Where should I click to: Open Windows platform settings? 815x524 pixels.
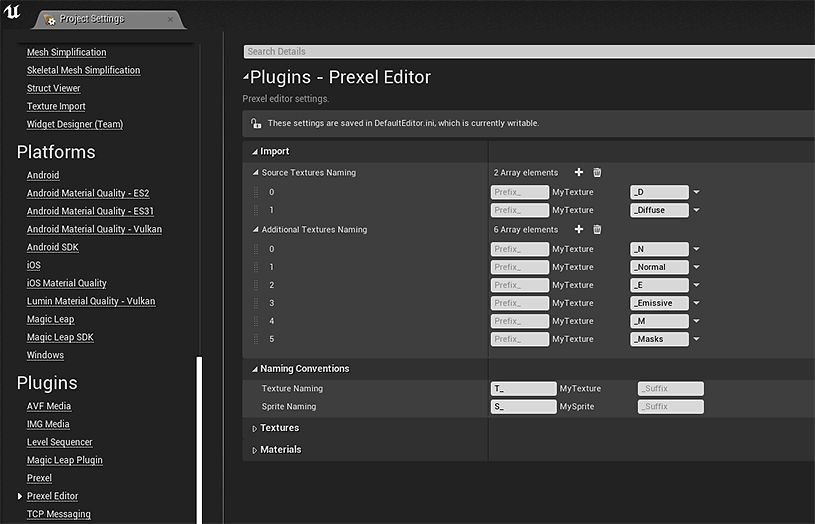[45, 355]
